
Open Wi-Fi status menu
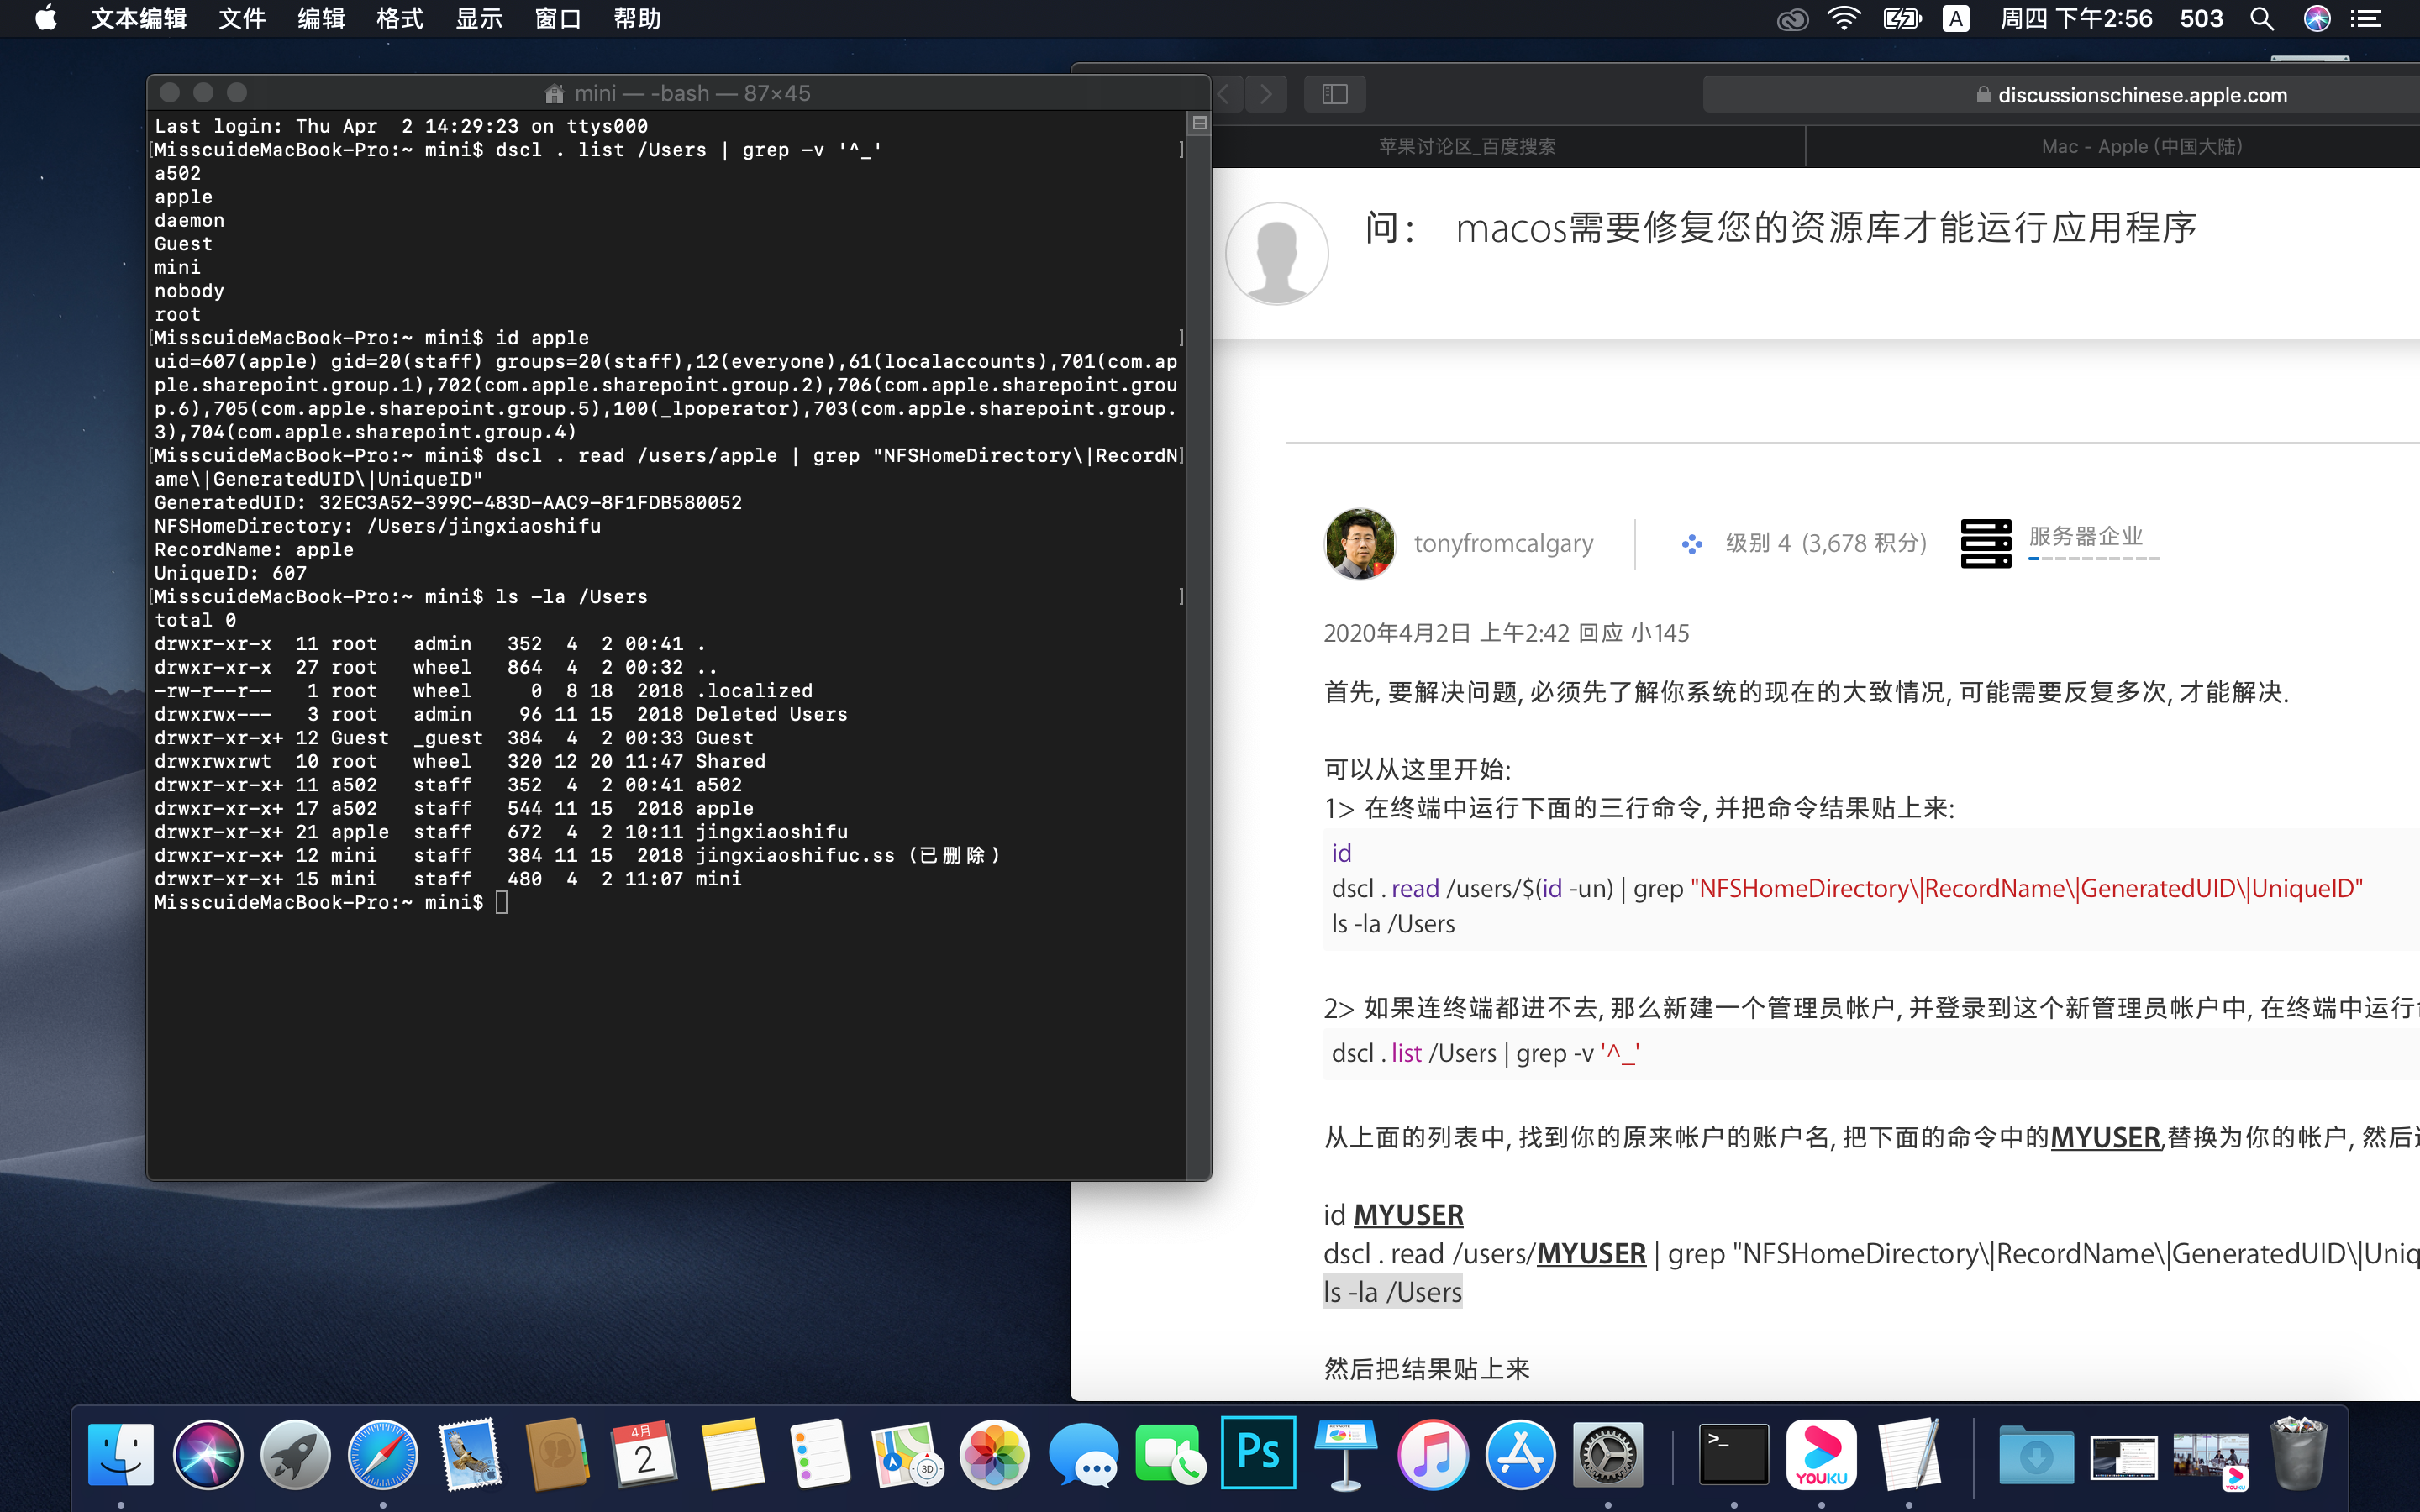coord(1843,19)
